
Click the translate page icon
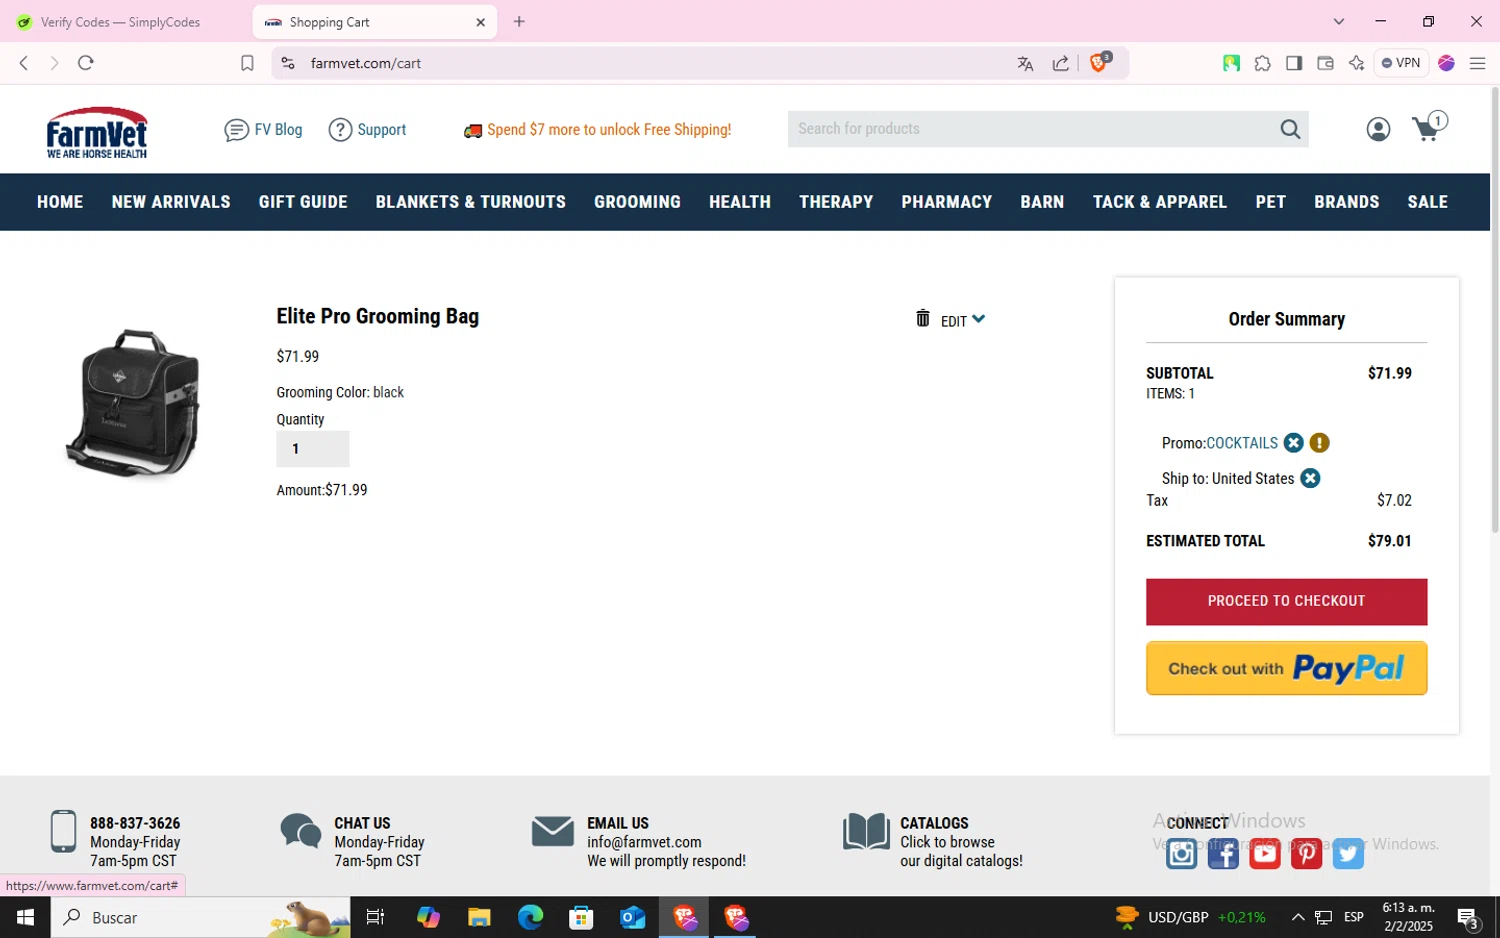[x=1025, y=63]
